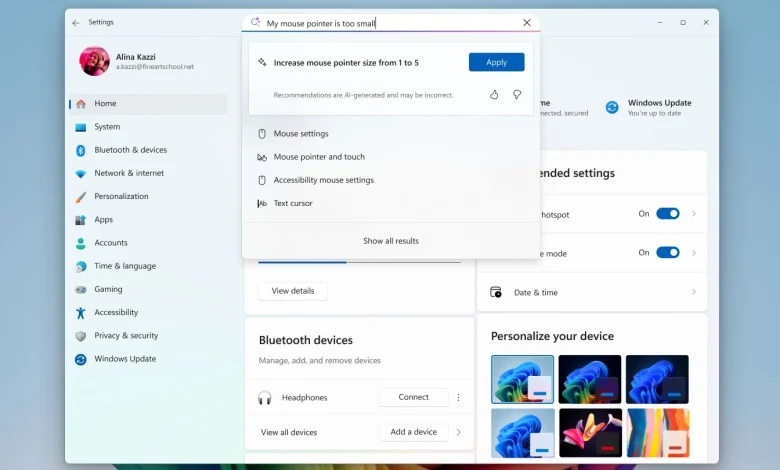This screenshot has height=470, width=780.
Task: Click the AI search sparkle icon
Action: tap(255, 22)
